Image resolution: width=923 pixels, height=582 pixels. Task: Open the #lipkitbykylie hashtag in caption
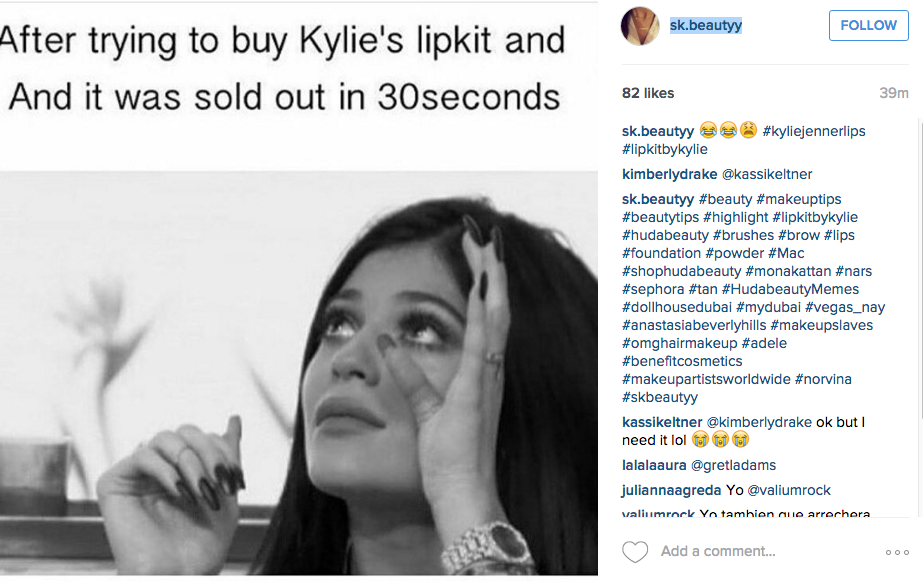pyautogui.click(x=664, y=149)
